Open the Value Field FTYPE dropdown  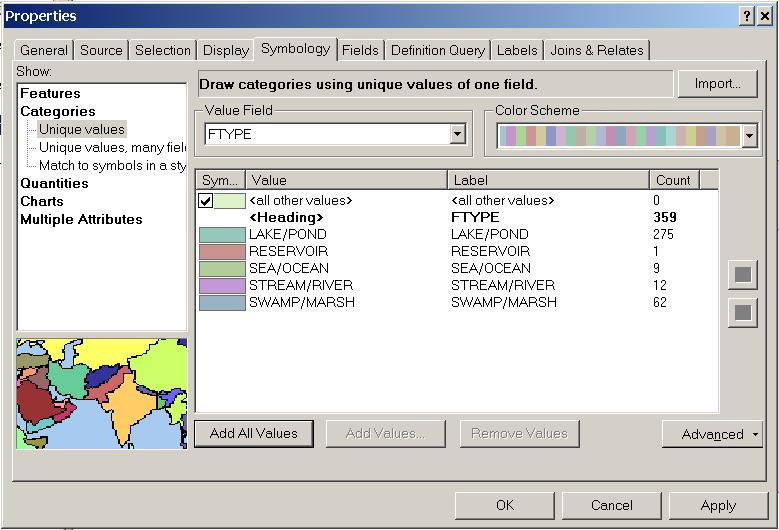[x=458, y=134]
